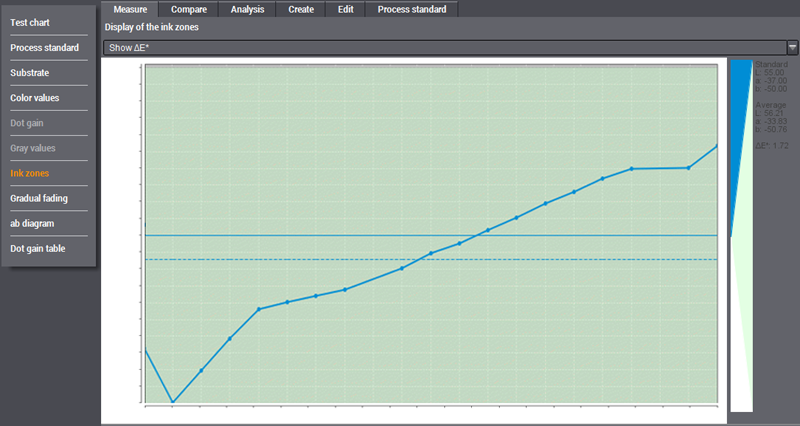Click the lowest data point on the curve
The image size is (800, 426).
pos(173,403)
